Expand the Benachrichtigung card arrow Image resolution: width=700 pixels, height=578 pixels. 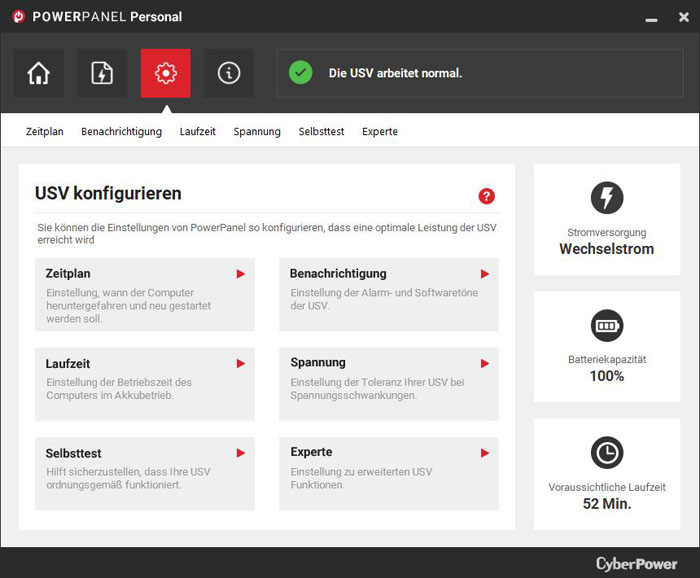point(485,274)
